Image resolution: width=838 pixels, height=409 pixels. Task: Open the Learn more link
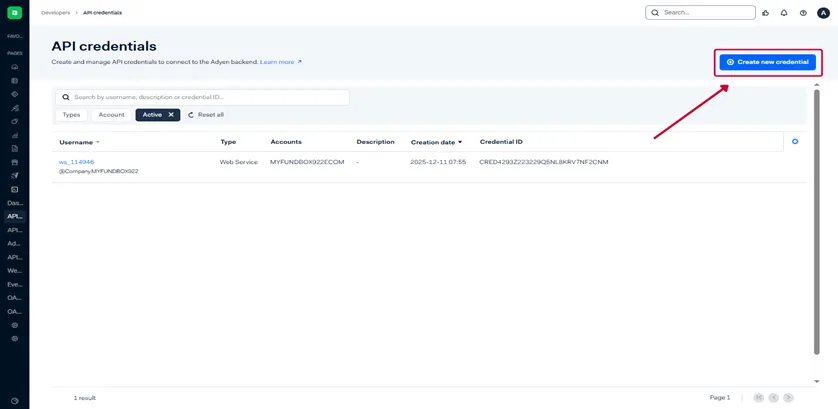click(x=281, y=62)
